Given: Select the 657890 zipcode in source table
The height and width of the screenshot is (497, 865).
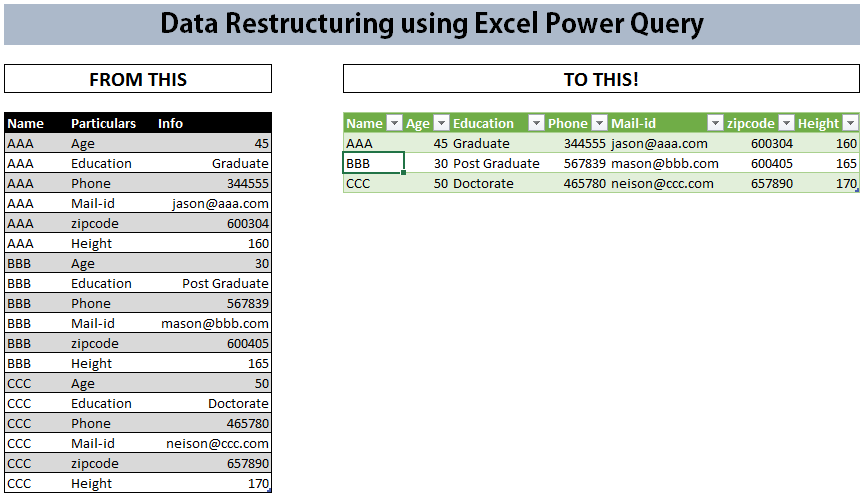Looking at the screenshot, I should pyautogui.click(x=248, y=463).
